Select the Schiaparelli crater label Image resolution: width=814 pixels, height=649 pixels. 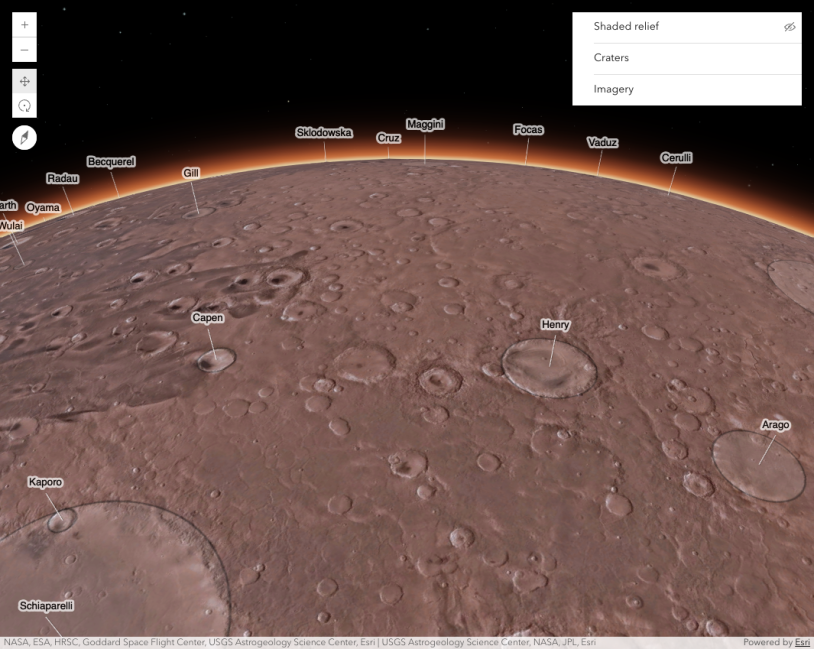click(x=47, y=604)
